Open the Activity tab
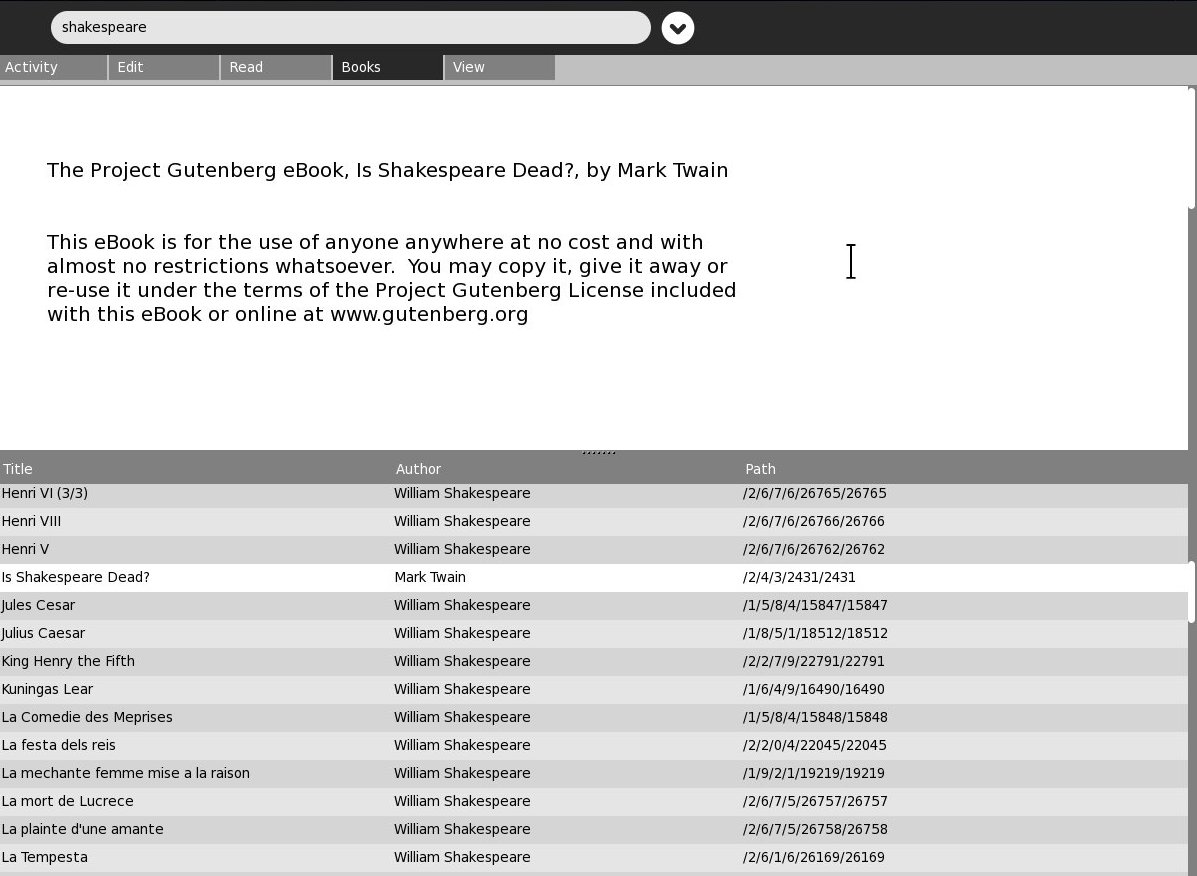Image resolution: width=1197 pixels, height=876 pixels. point(53,67)
